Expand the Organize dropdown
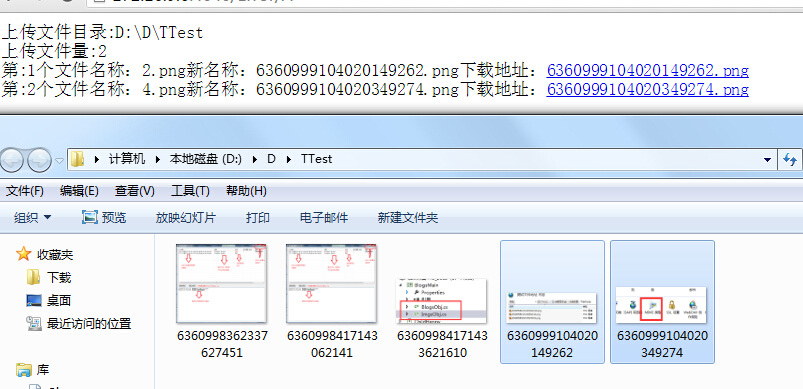Image resolution: width=803 pixels, height=389 pixels. pos(32,218)
